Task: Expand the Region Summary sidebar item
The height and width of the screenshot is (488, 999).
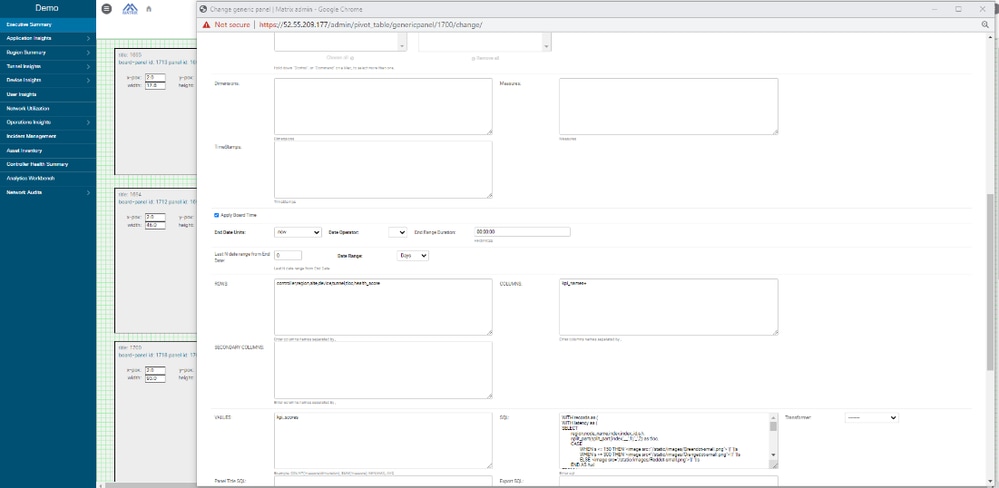Action: point(88,53)
